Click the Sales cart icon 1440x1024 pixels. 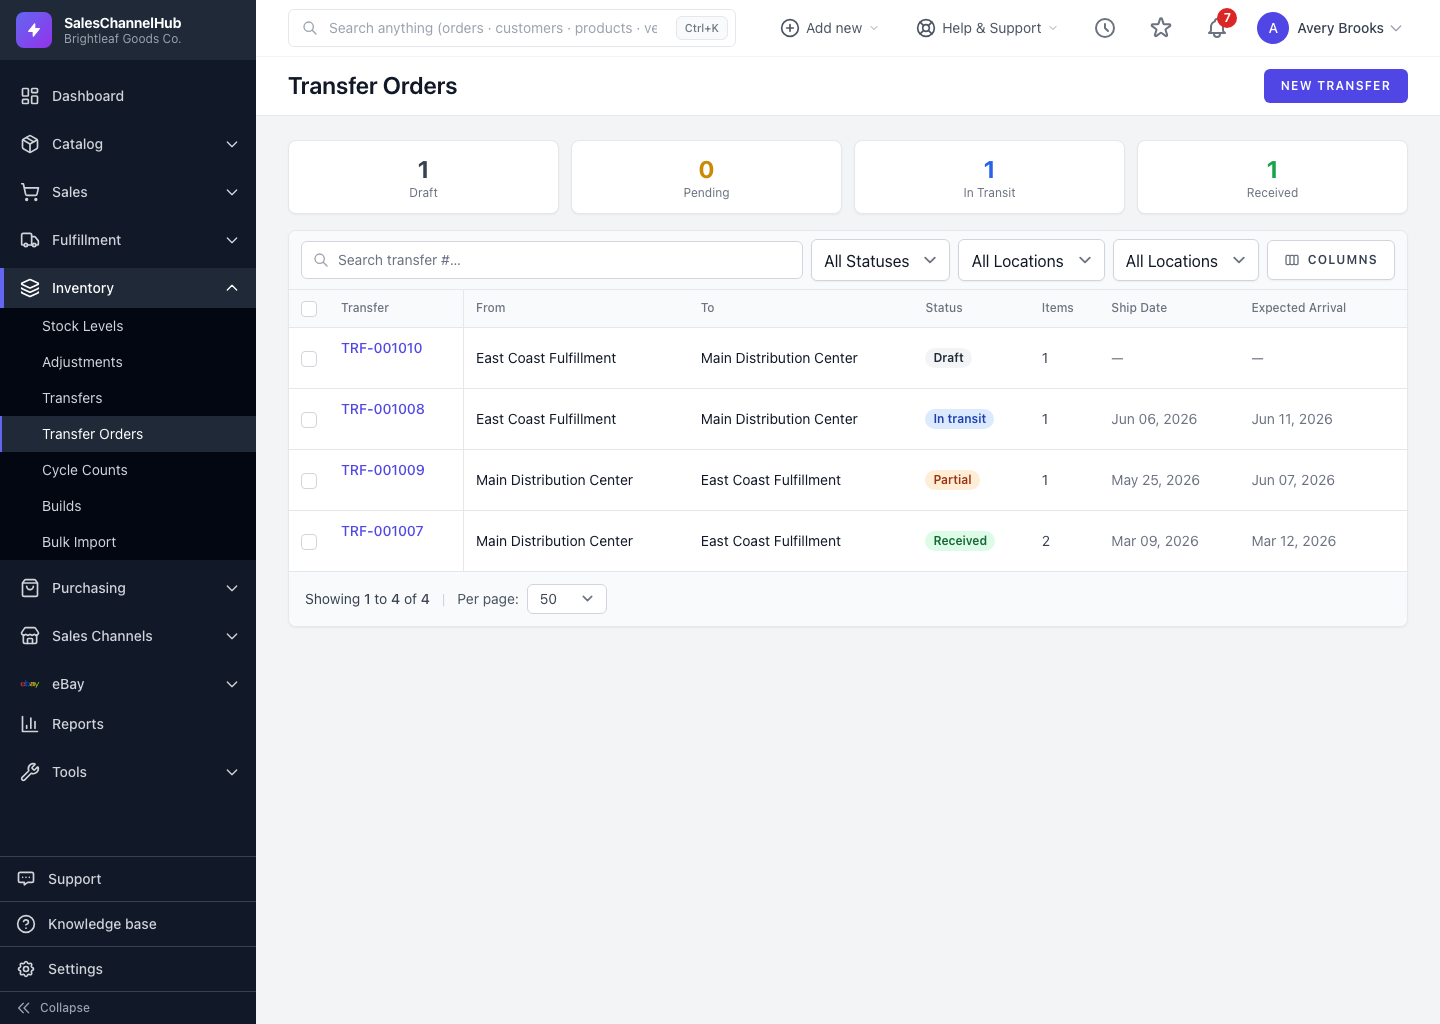[x=30, y=192]
